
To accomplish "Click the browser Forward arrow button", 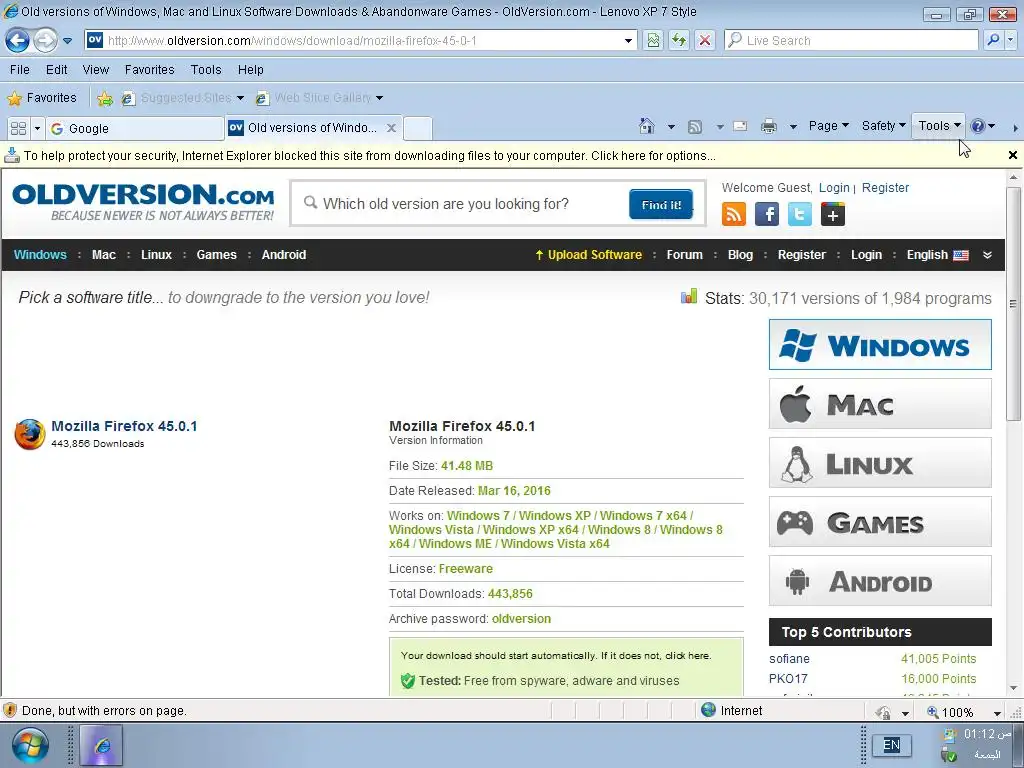I will (45, 40).
